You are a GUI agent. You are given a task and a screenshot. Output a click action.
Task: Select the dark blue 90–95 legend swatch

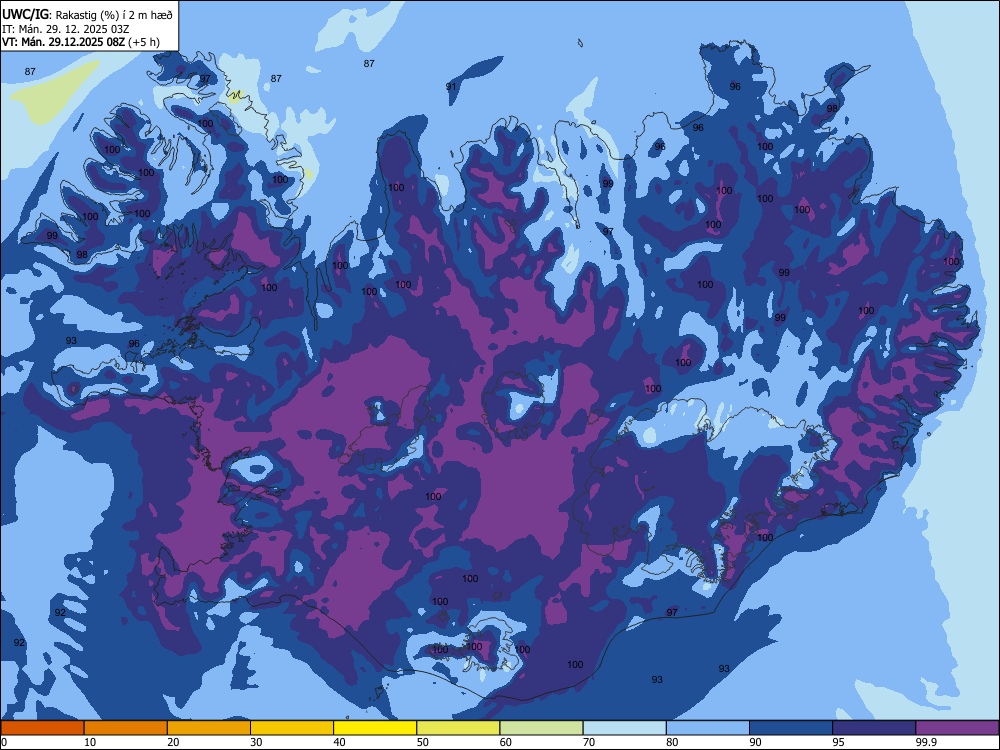point(791,728)
